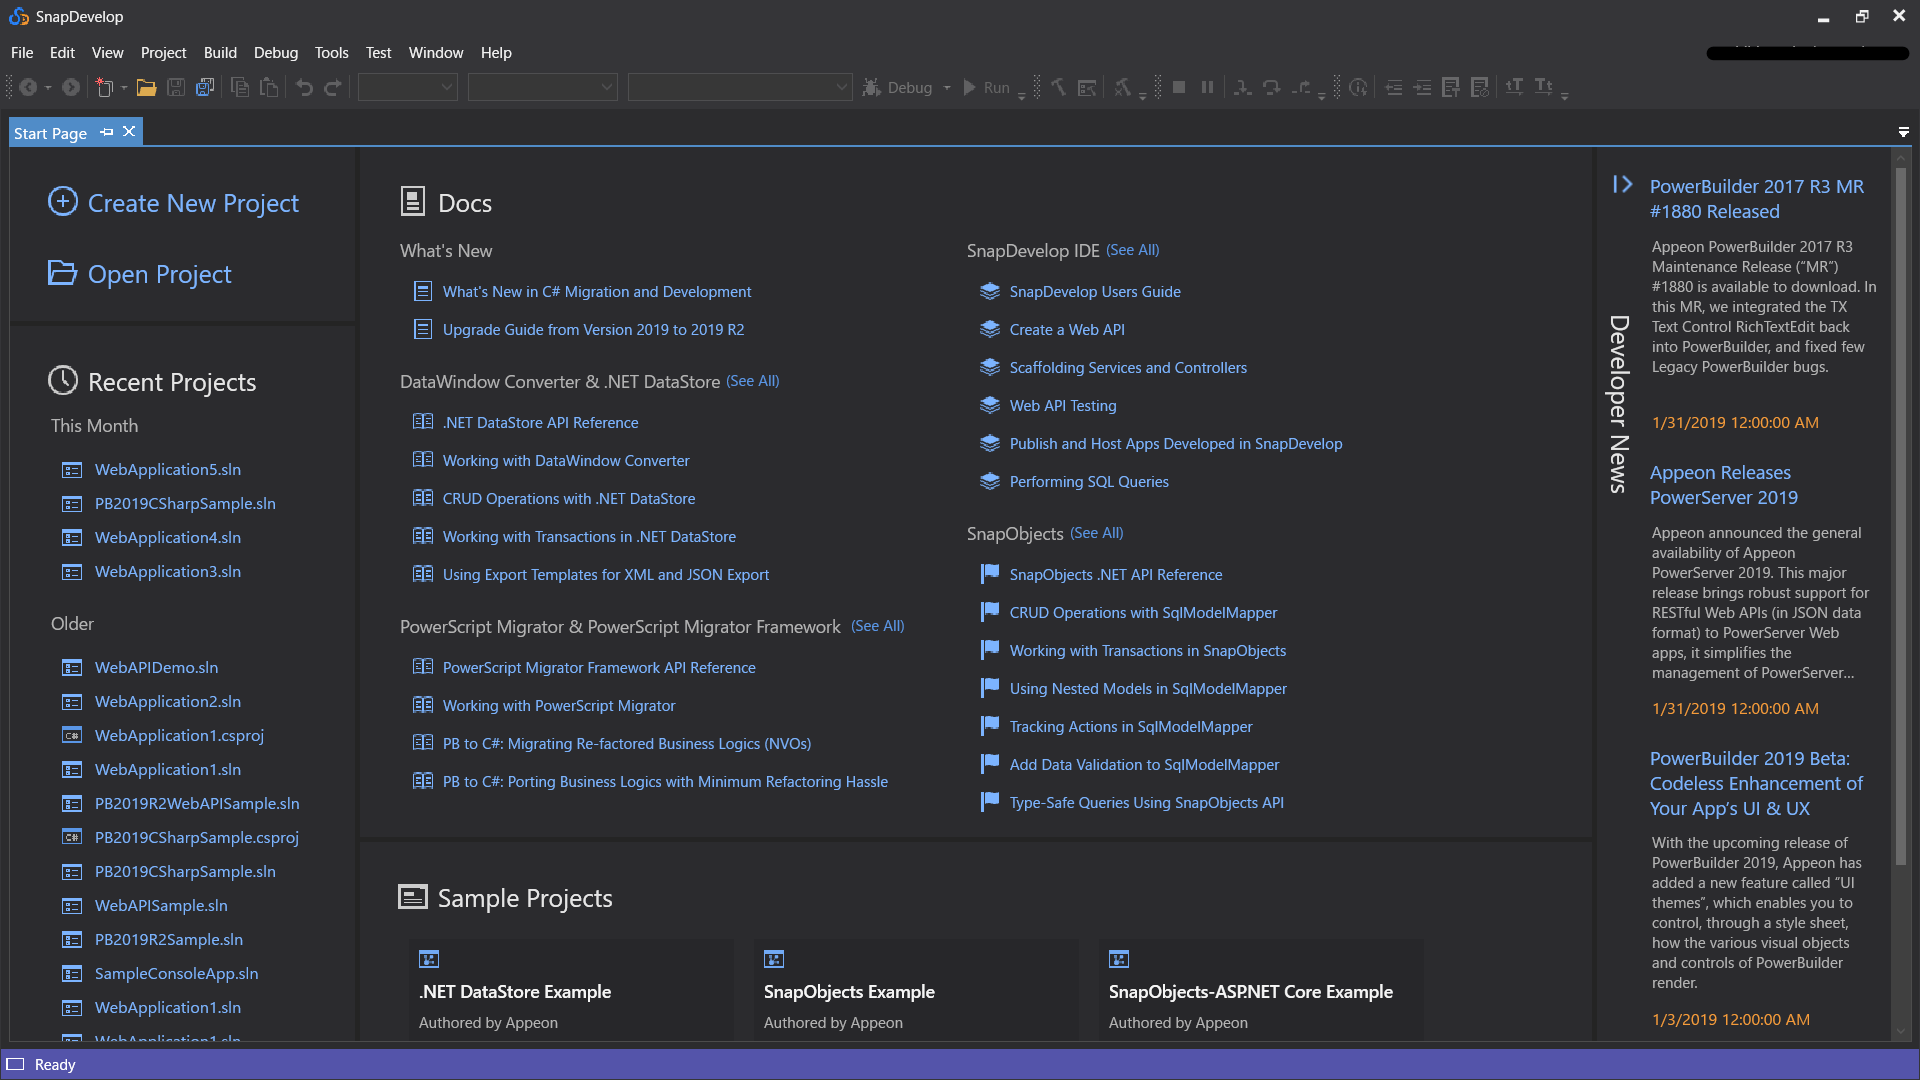Image resolution: width=1920 pixels, height=1080 pixels.
Task: Unpin the Start Page tab
Action: click(106, 131)
